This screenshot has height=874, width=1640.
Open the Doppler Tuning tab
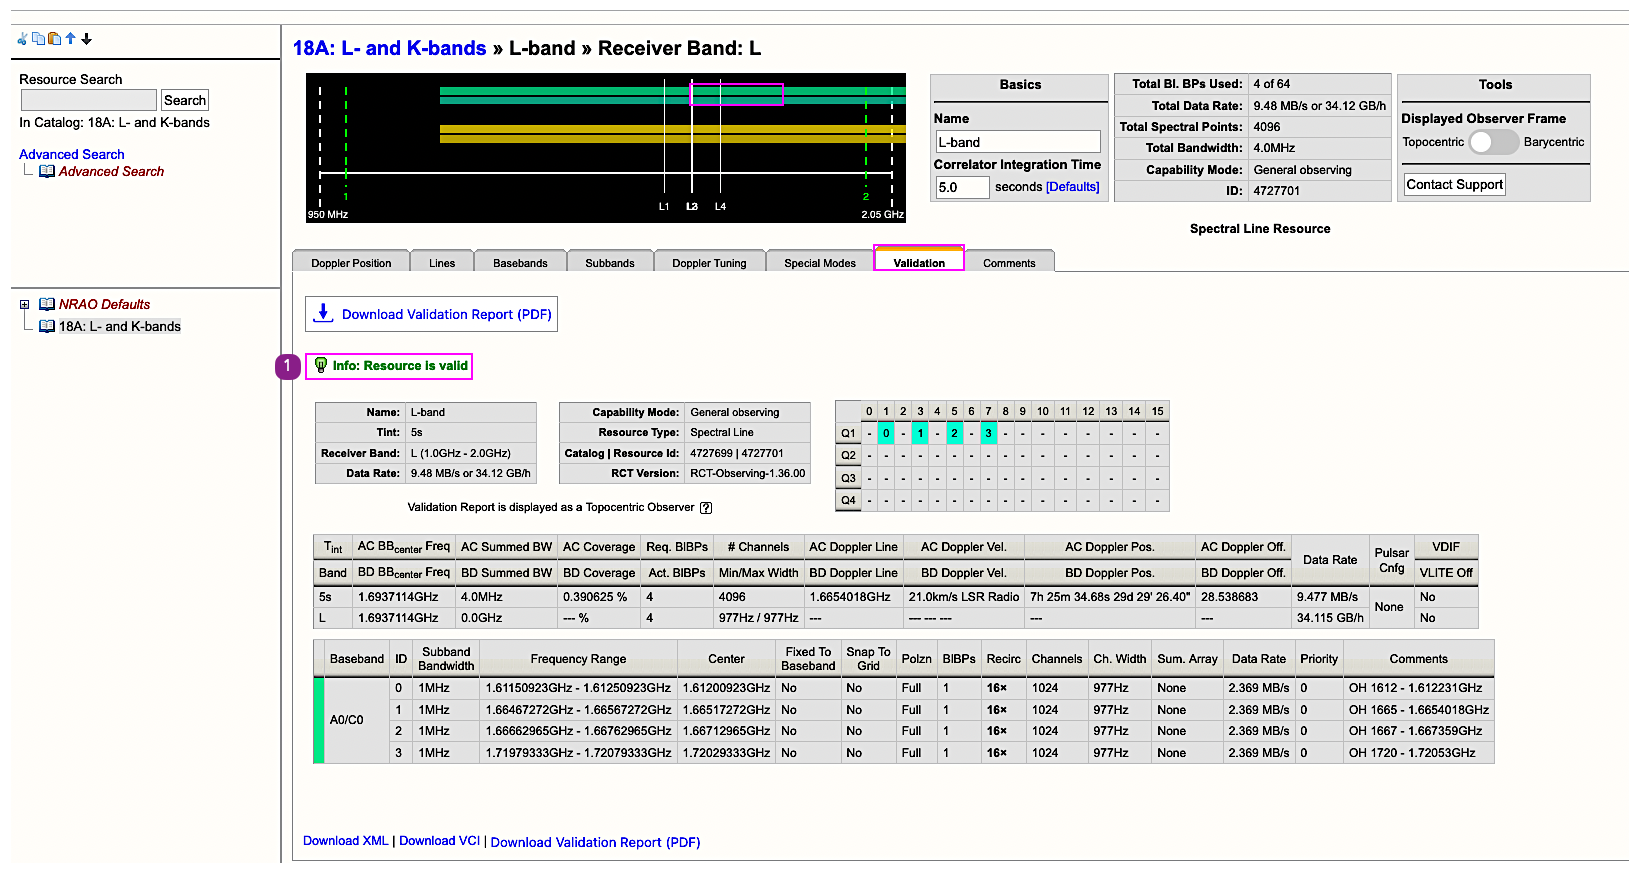[x=709, y=263]
